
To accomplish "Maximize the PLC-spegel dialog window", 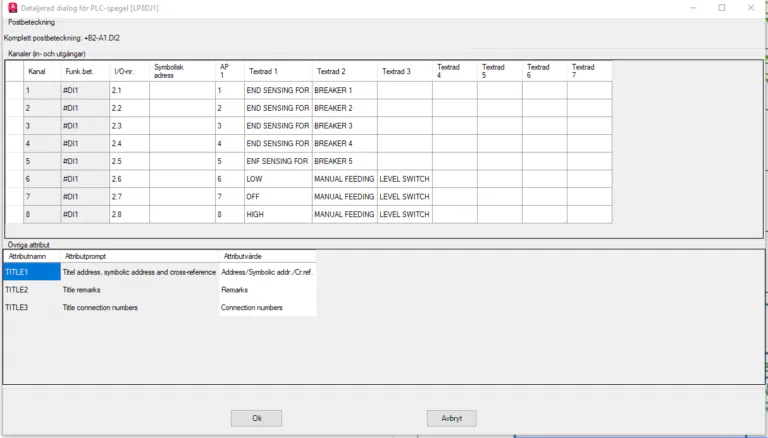I will [721, 7].
